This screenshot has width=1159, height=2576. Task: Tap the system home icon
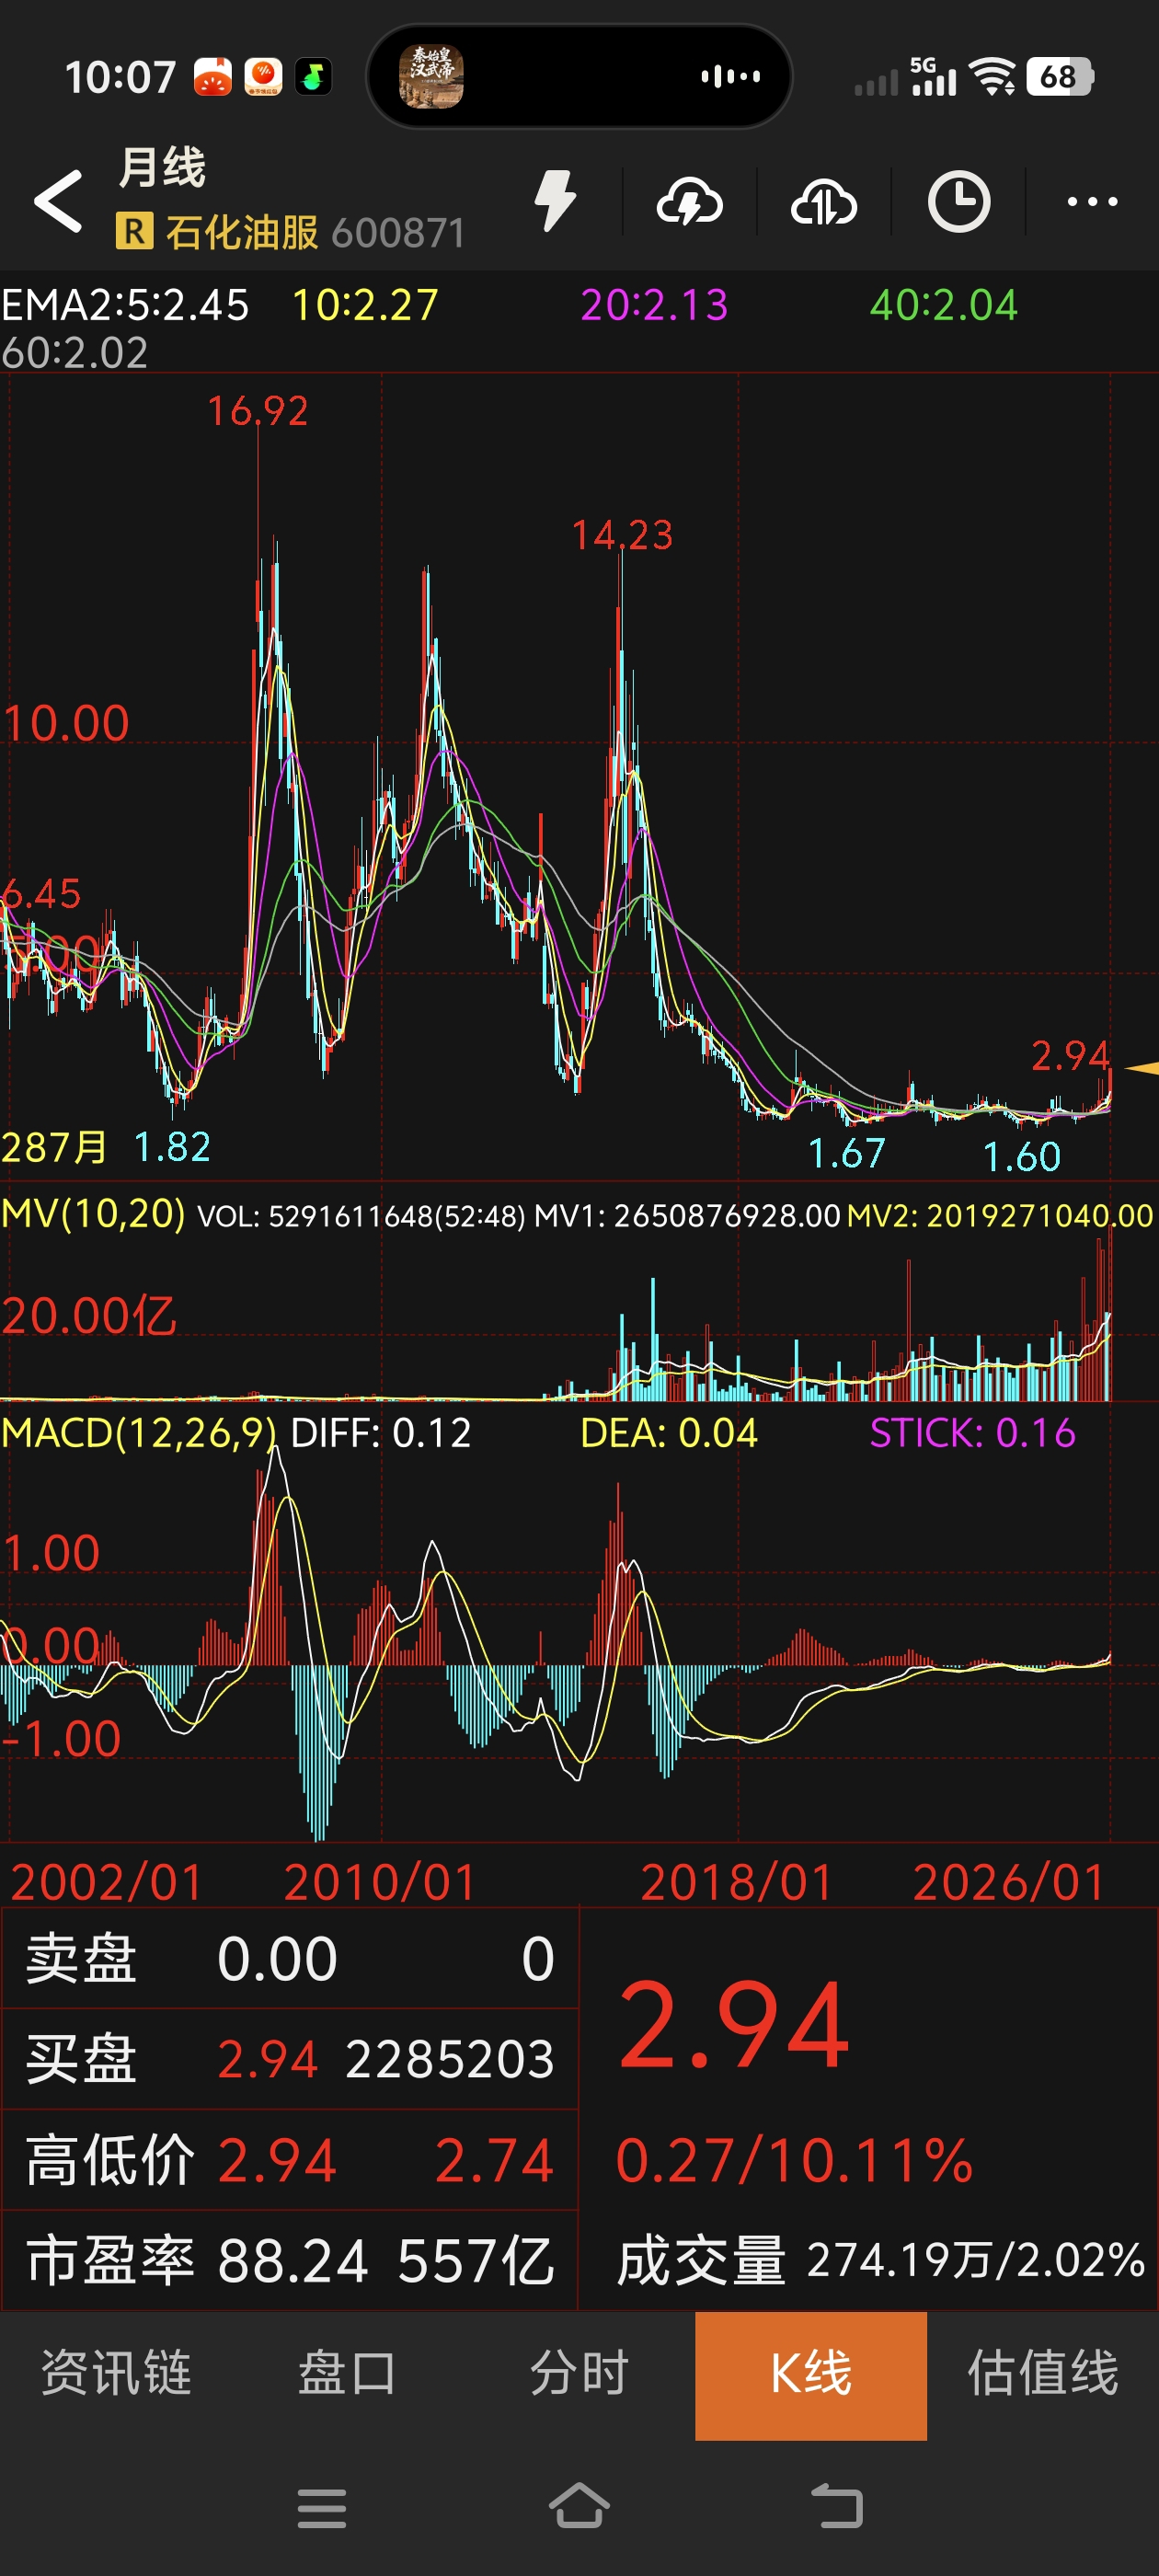(x=579, y=2506)
